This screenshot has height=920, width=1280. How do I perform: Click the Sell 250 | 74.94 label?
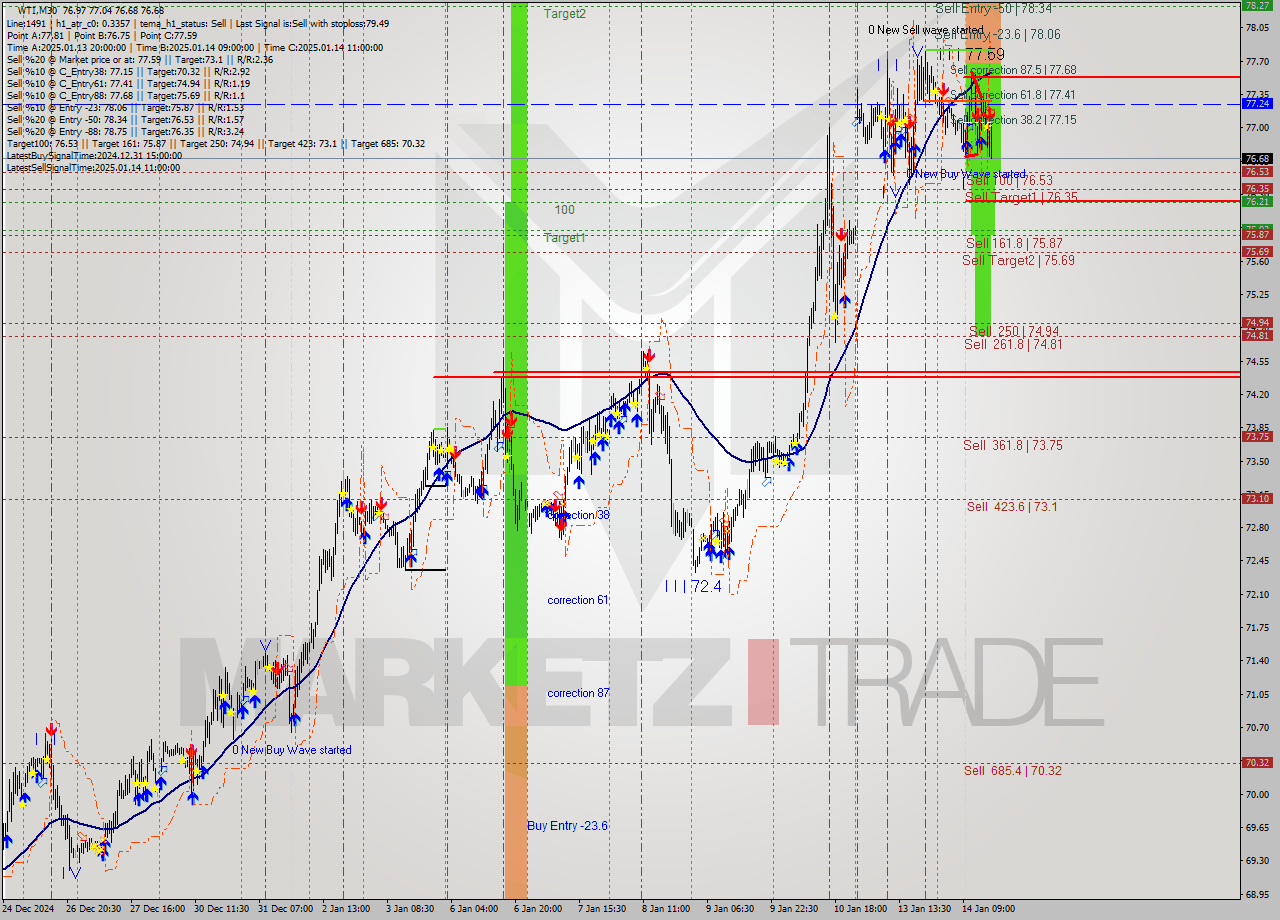[x=1014, y=331]
